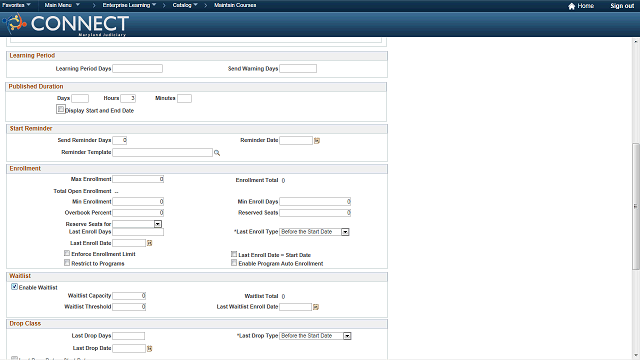Click the Enrollment Total label

(257, 180)
